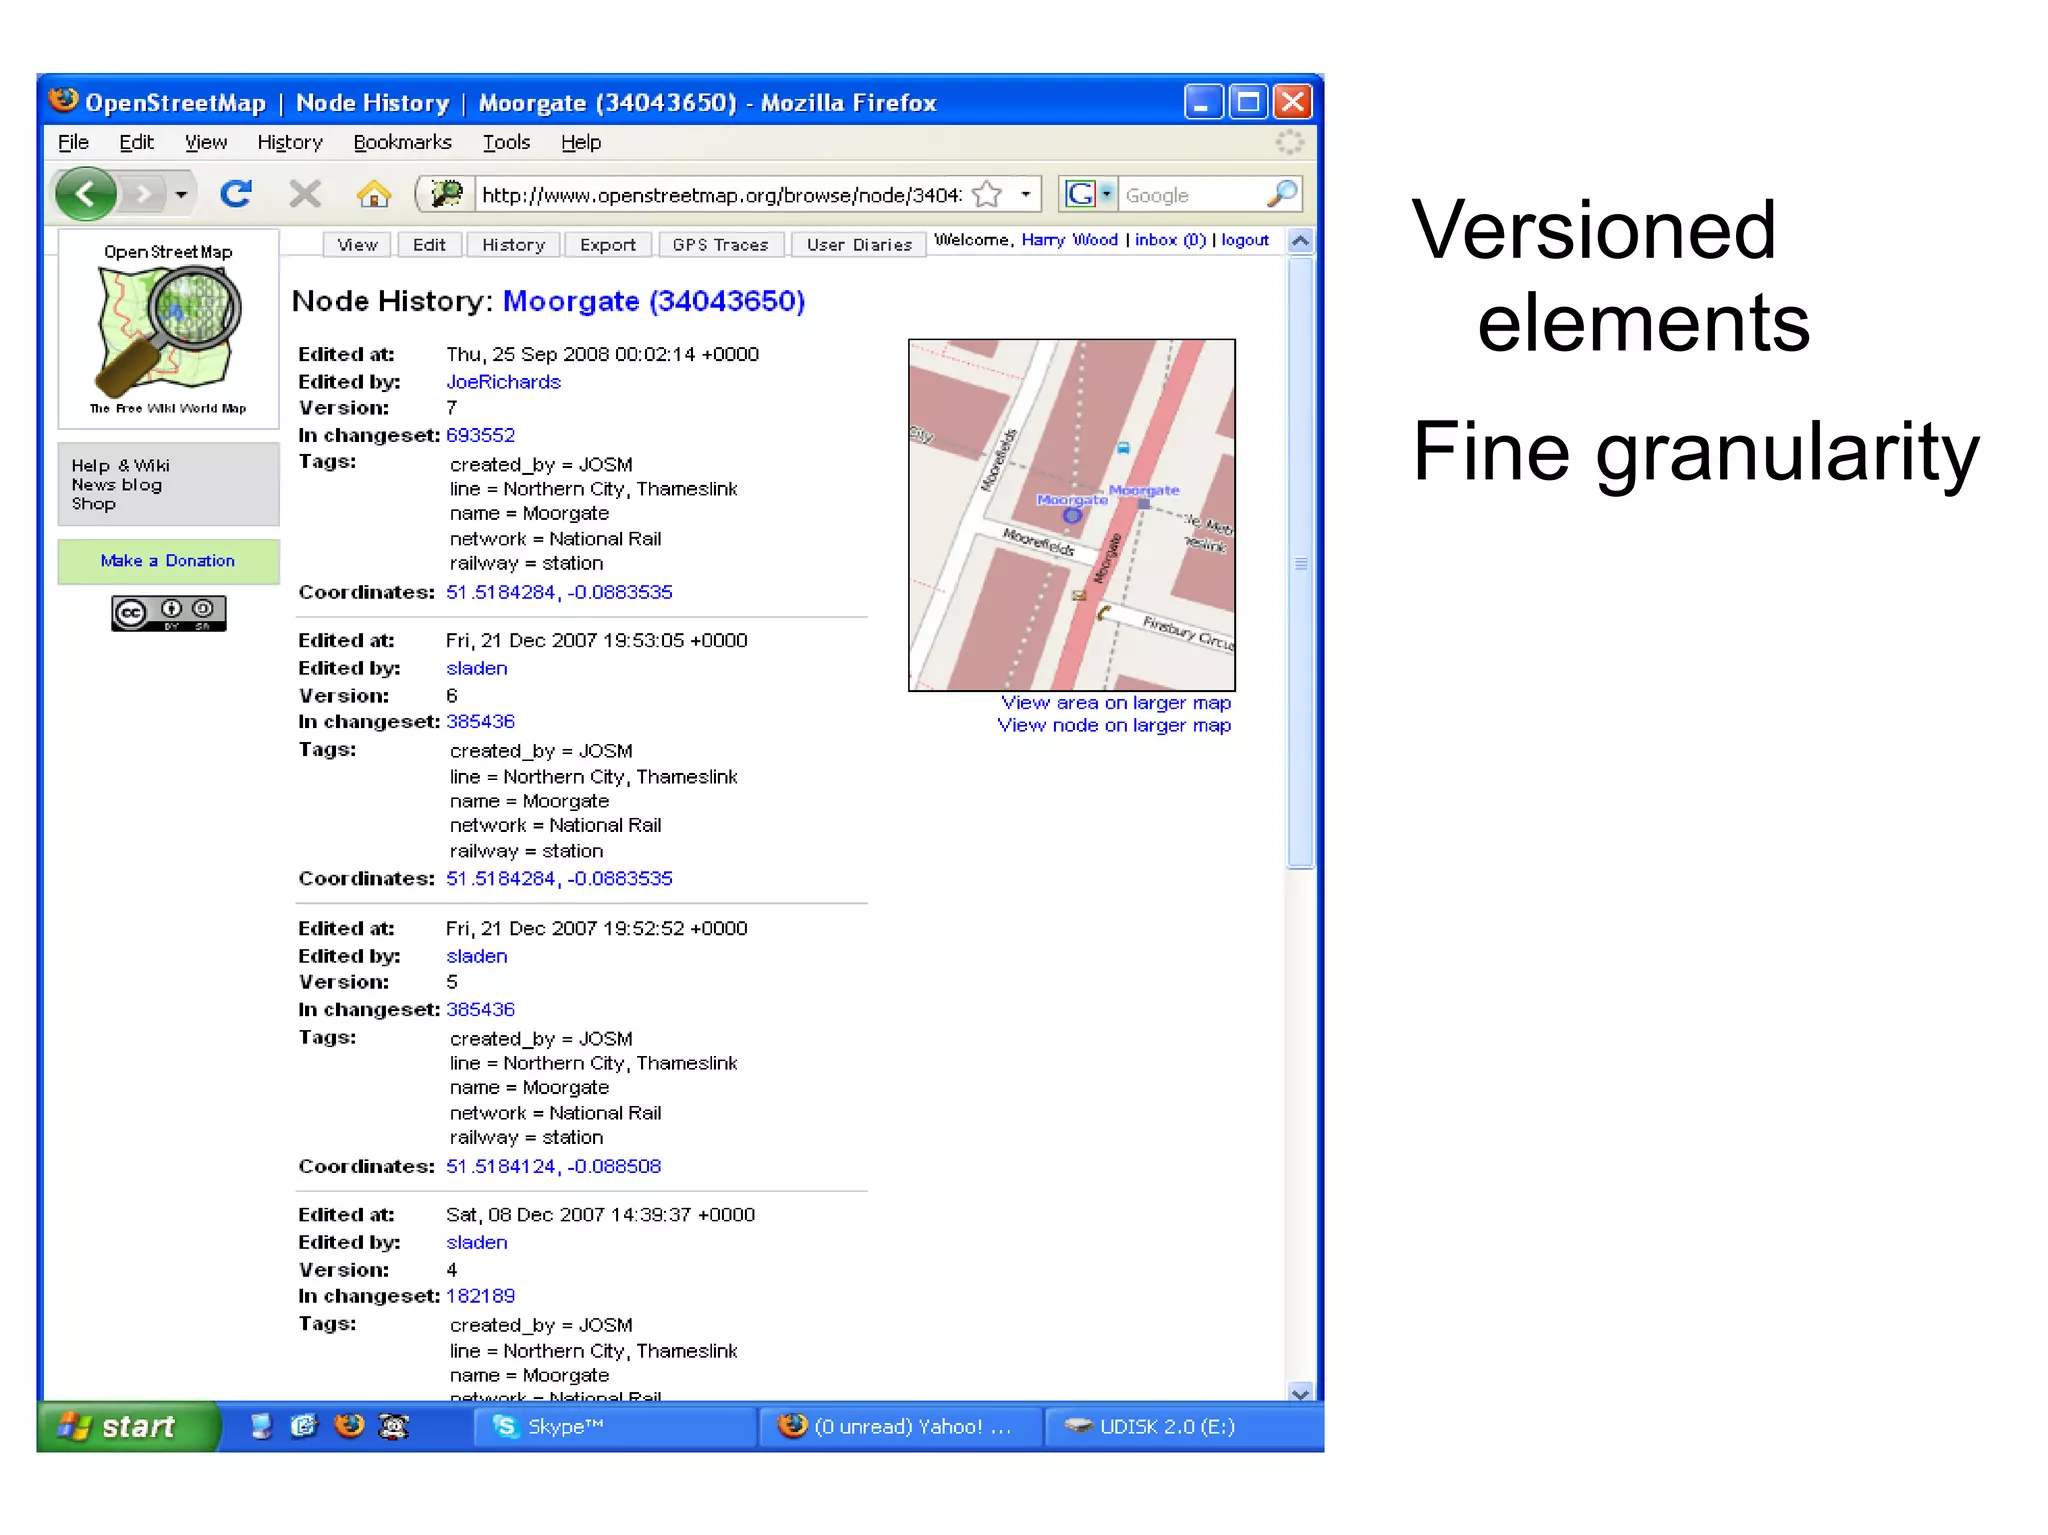Click the scrollbar up arrow
Viewport: 2048px width, 1535px height.
pyautogui.click(x=1300, y=241)
